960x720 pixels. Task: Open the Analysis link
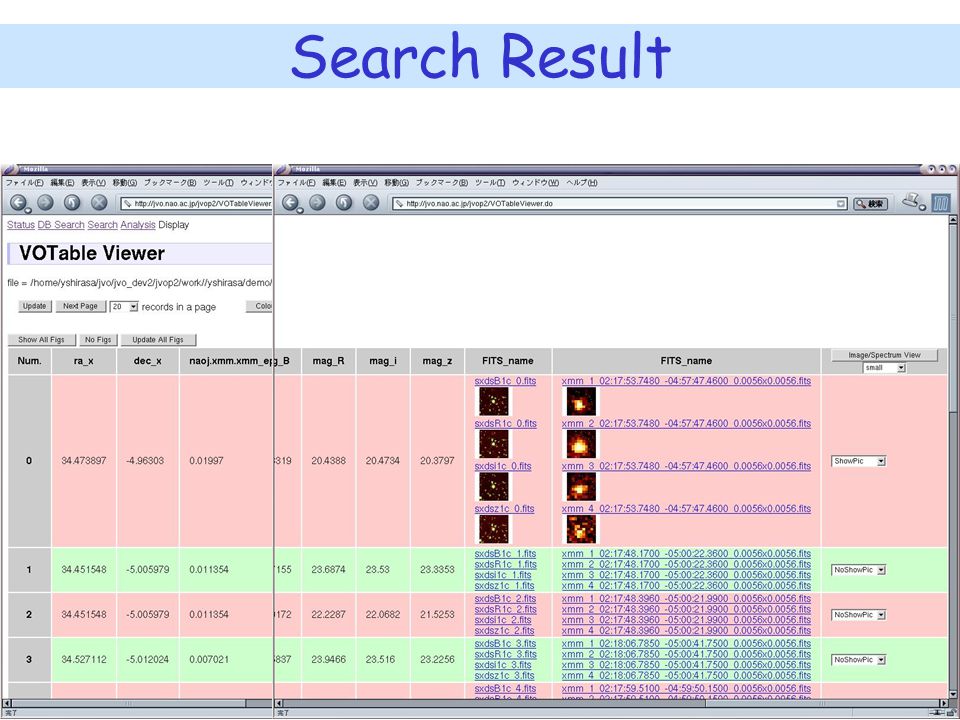pos(138,225)
